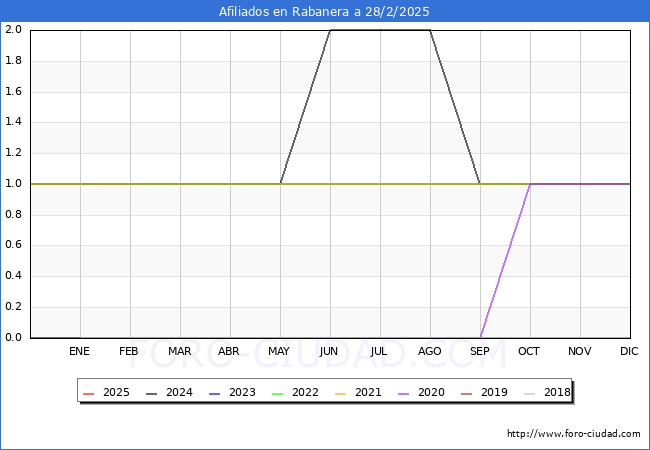Click the dark gray 2024 legend swatch
This screenshot has width=650, height=450.
click(152, 393)
